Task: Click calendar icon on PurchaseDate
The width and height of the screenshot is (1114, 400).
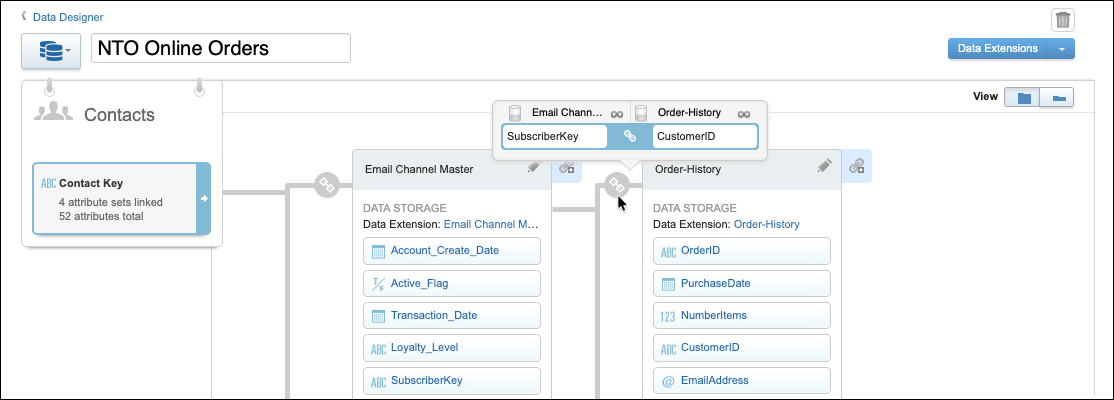Action: (x=669, y=284)
